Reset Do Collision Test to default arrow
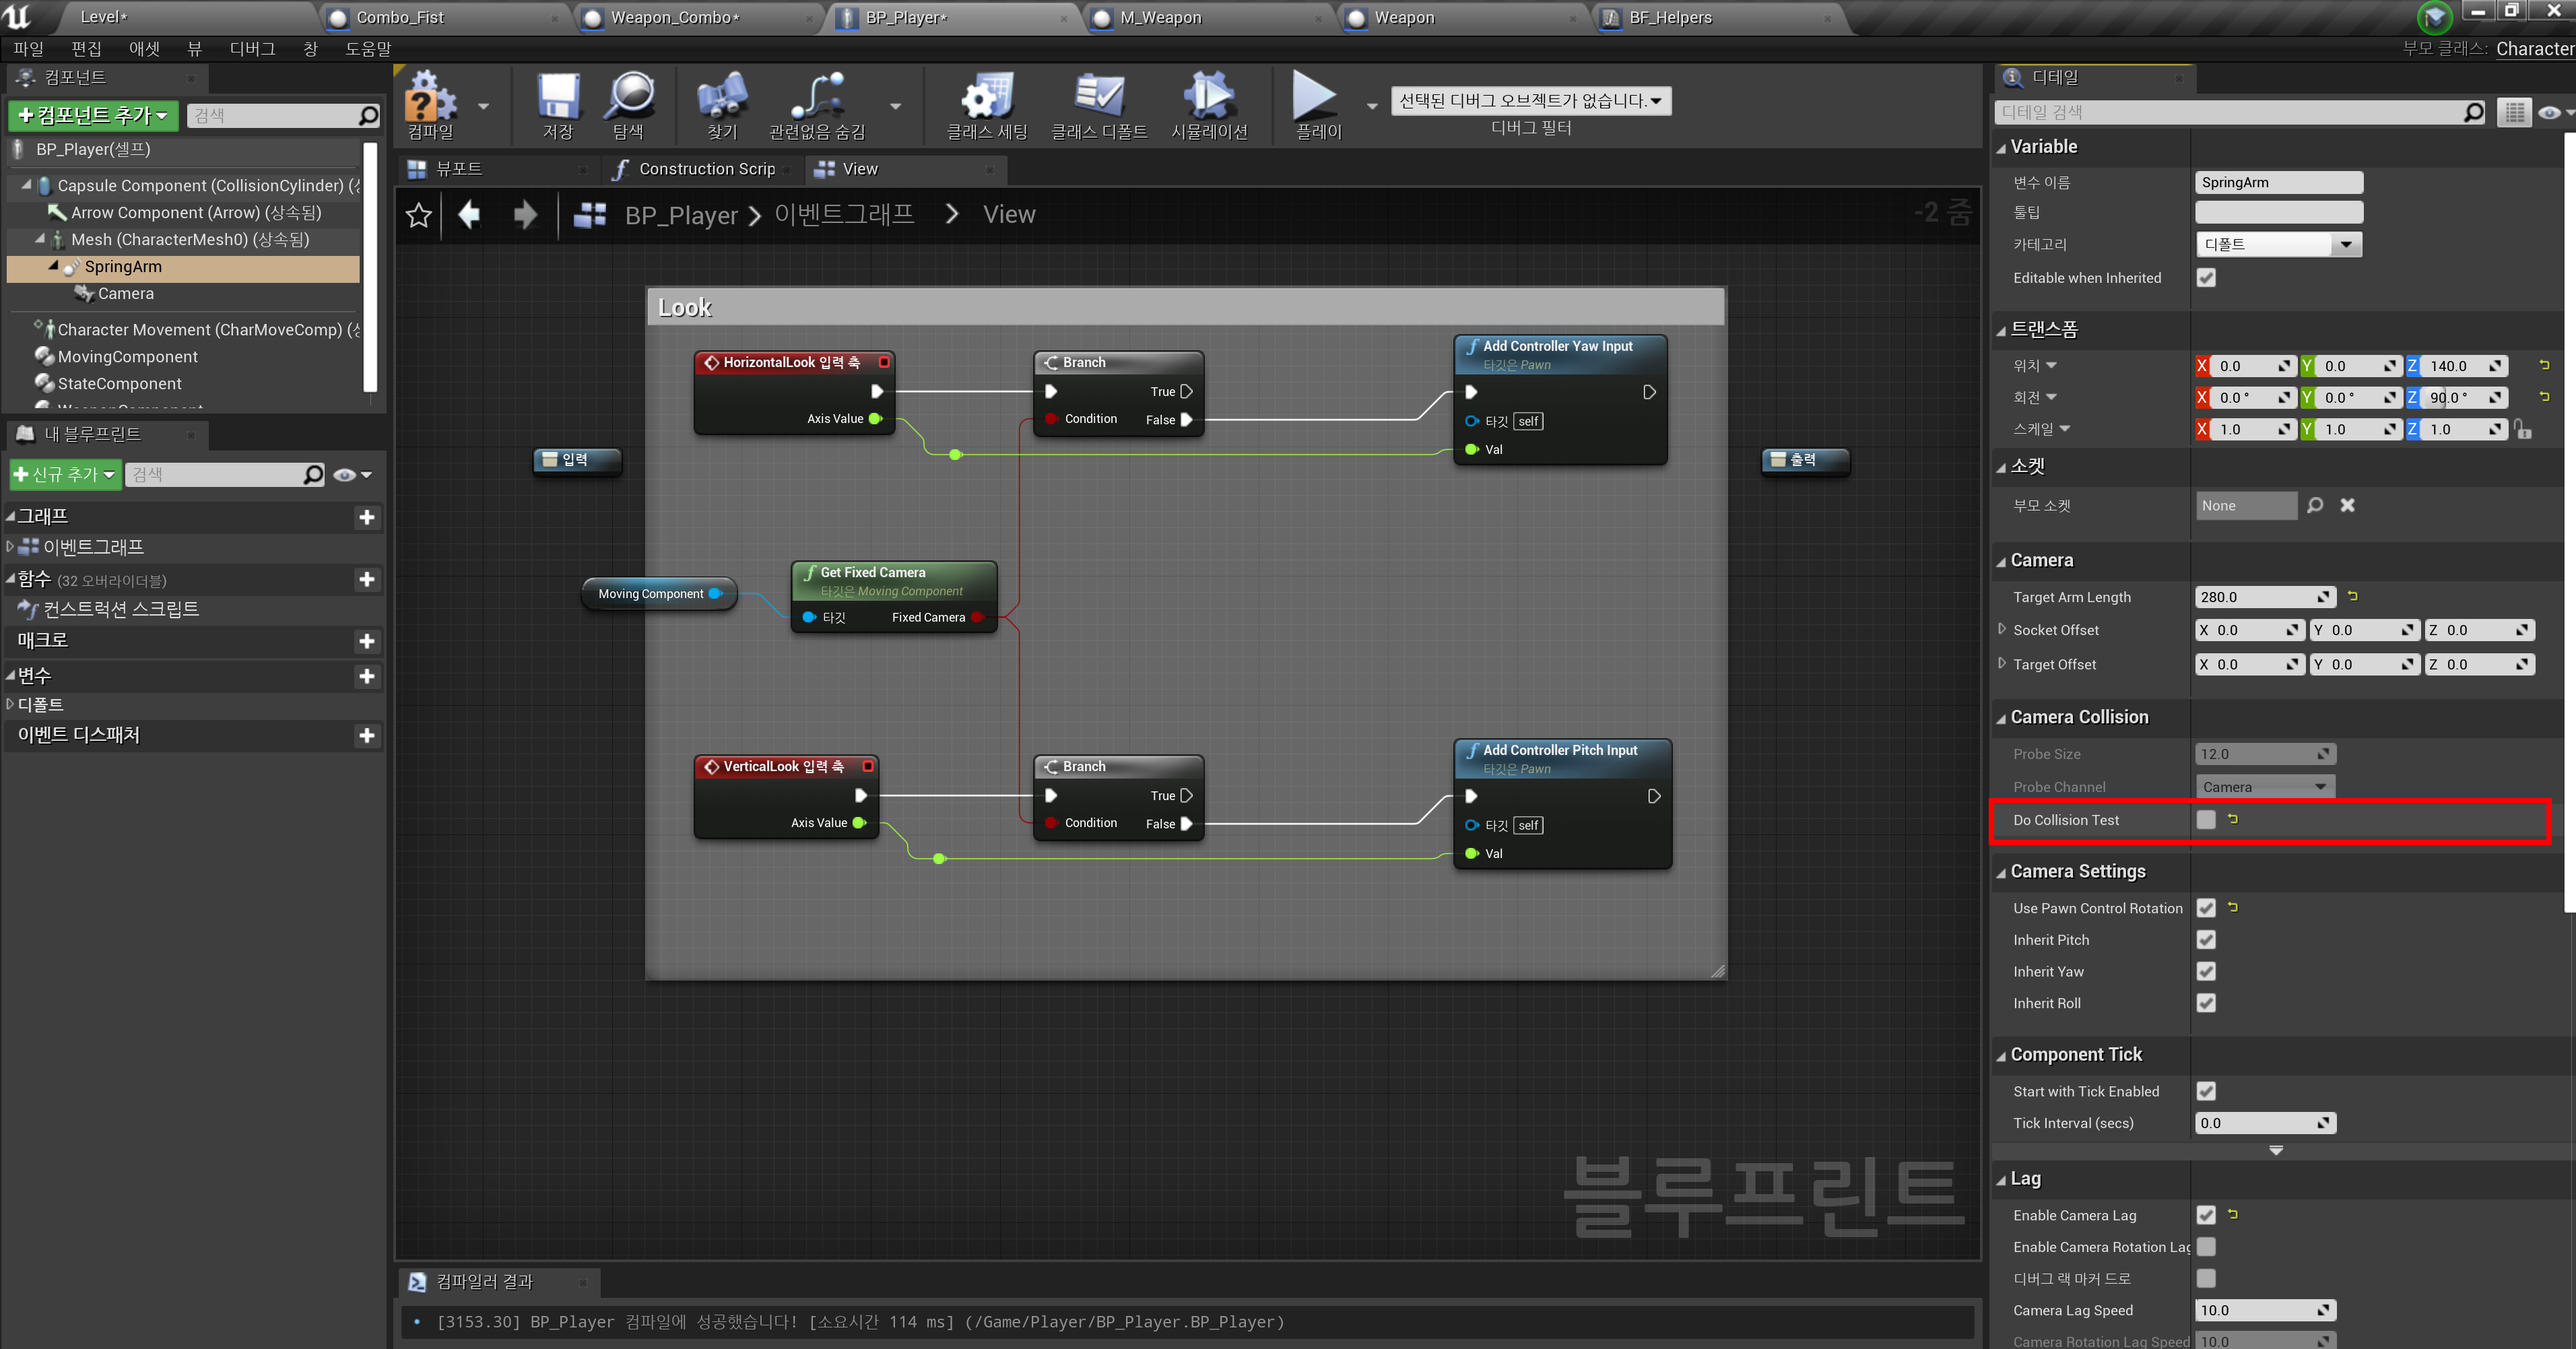The width and height of the screenshot is (2576, 1349). [x=2233, y=819]
